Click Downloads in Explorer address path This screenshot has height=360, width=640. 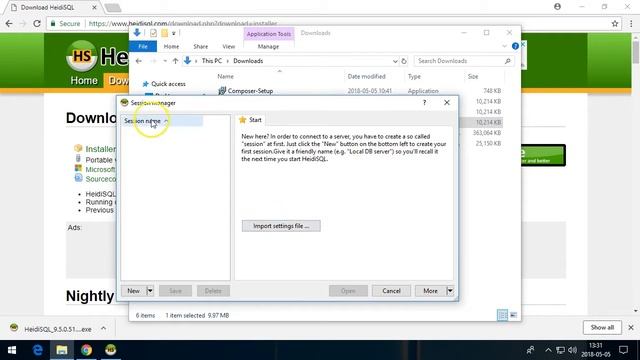click(248, 61)
